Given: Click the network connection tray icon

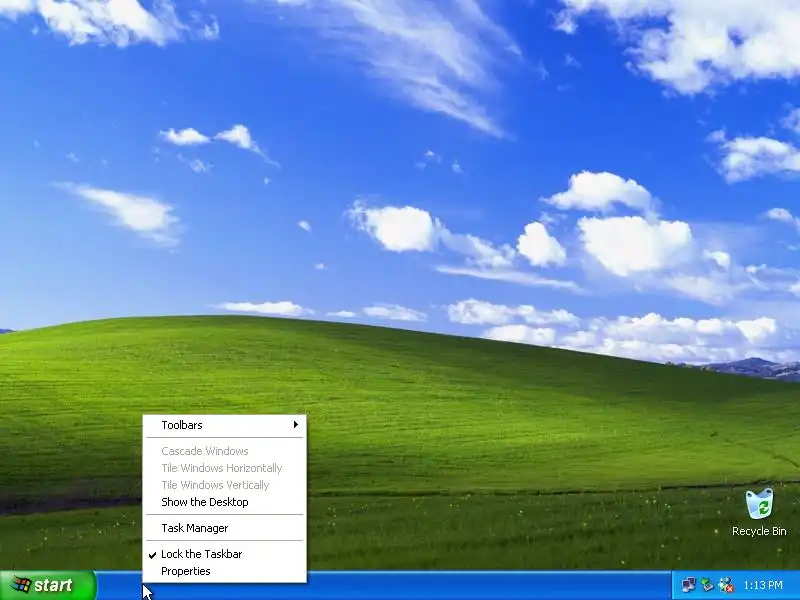Looking at the screenshot, I should pyautogui.click(x=688, y=585).
